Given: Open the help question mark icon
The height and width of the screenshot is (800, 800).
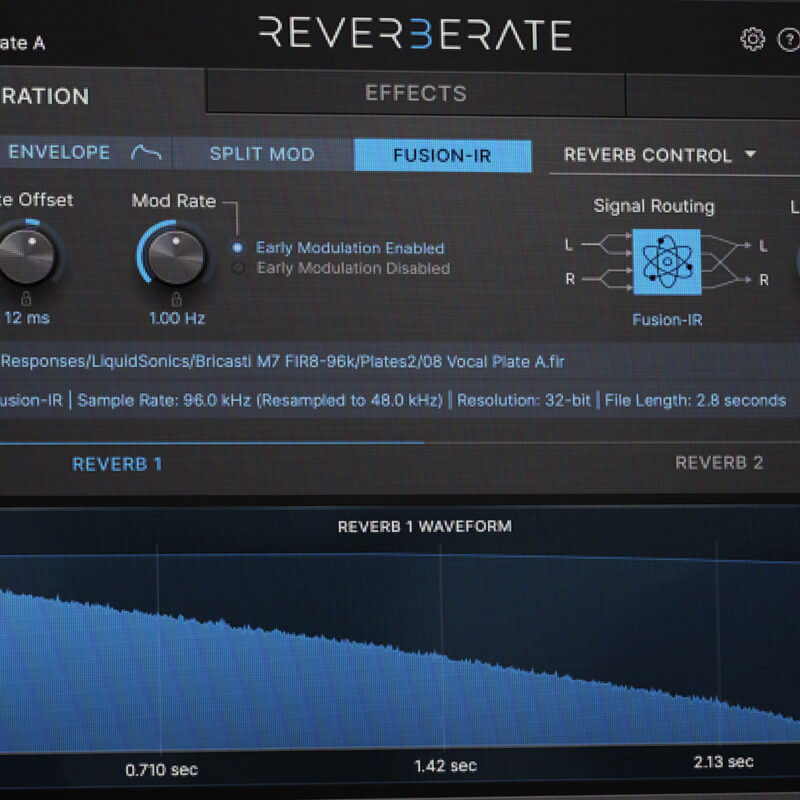Looking at the screenshot, I should point(788,40).
